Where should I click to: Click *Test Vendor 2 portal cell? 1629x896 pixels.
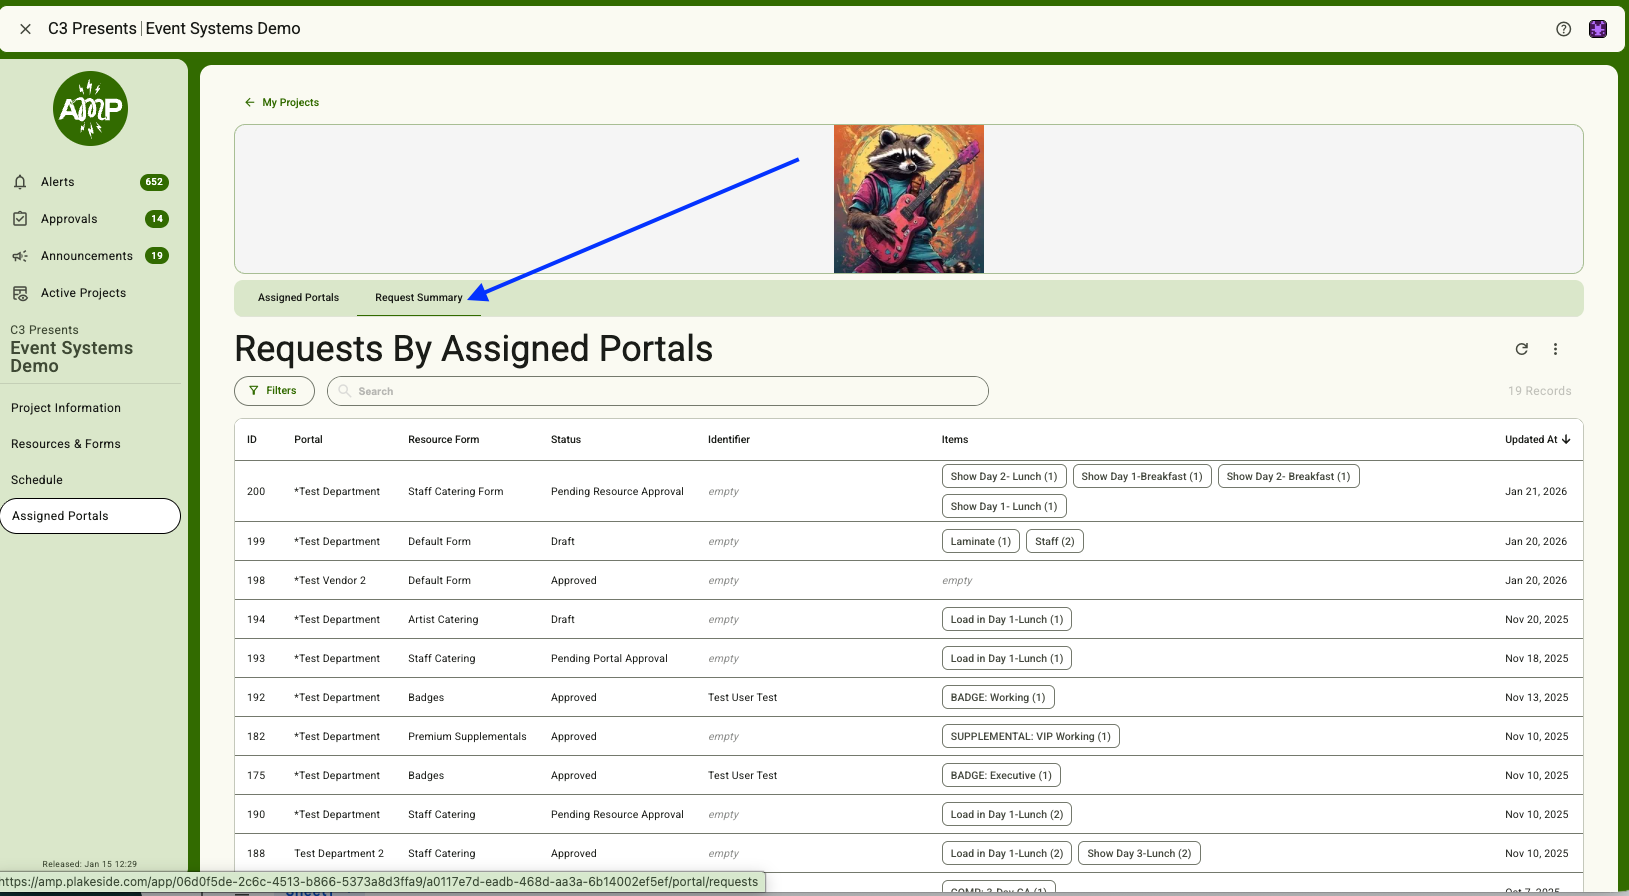pyautogui.click(x=330, y=581)
